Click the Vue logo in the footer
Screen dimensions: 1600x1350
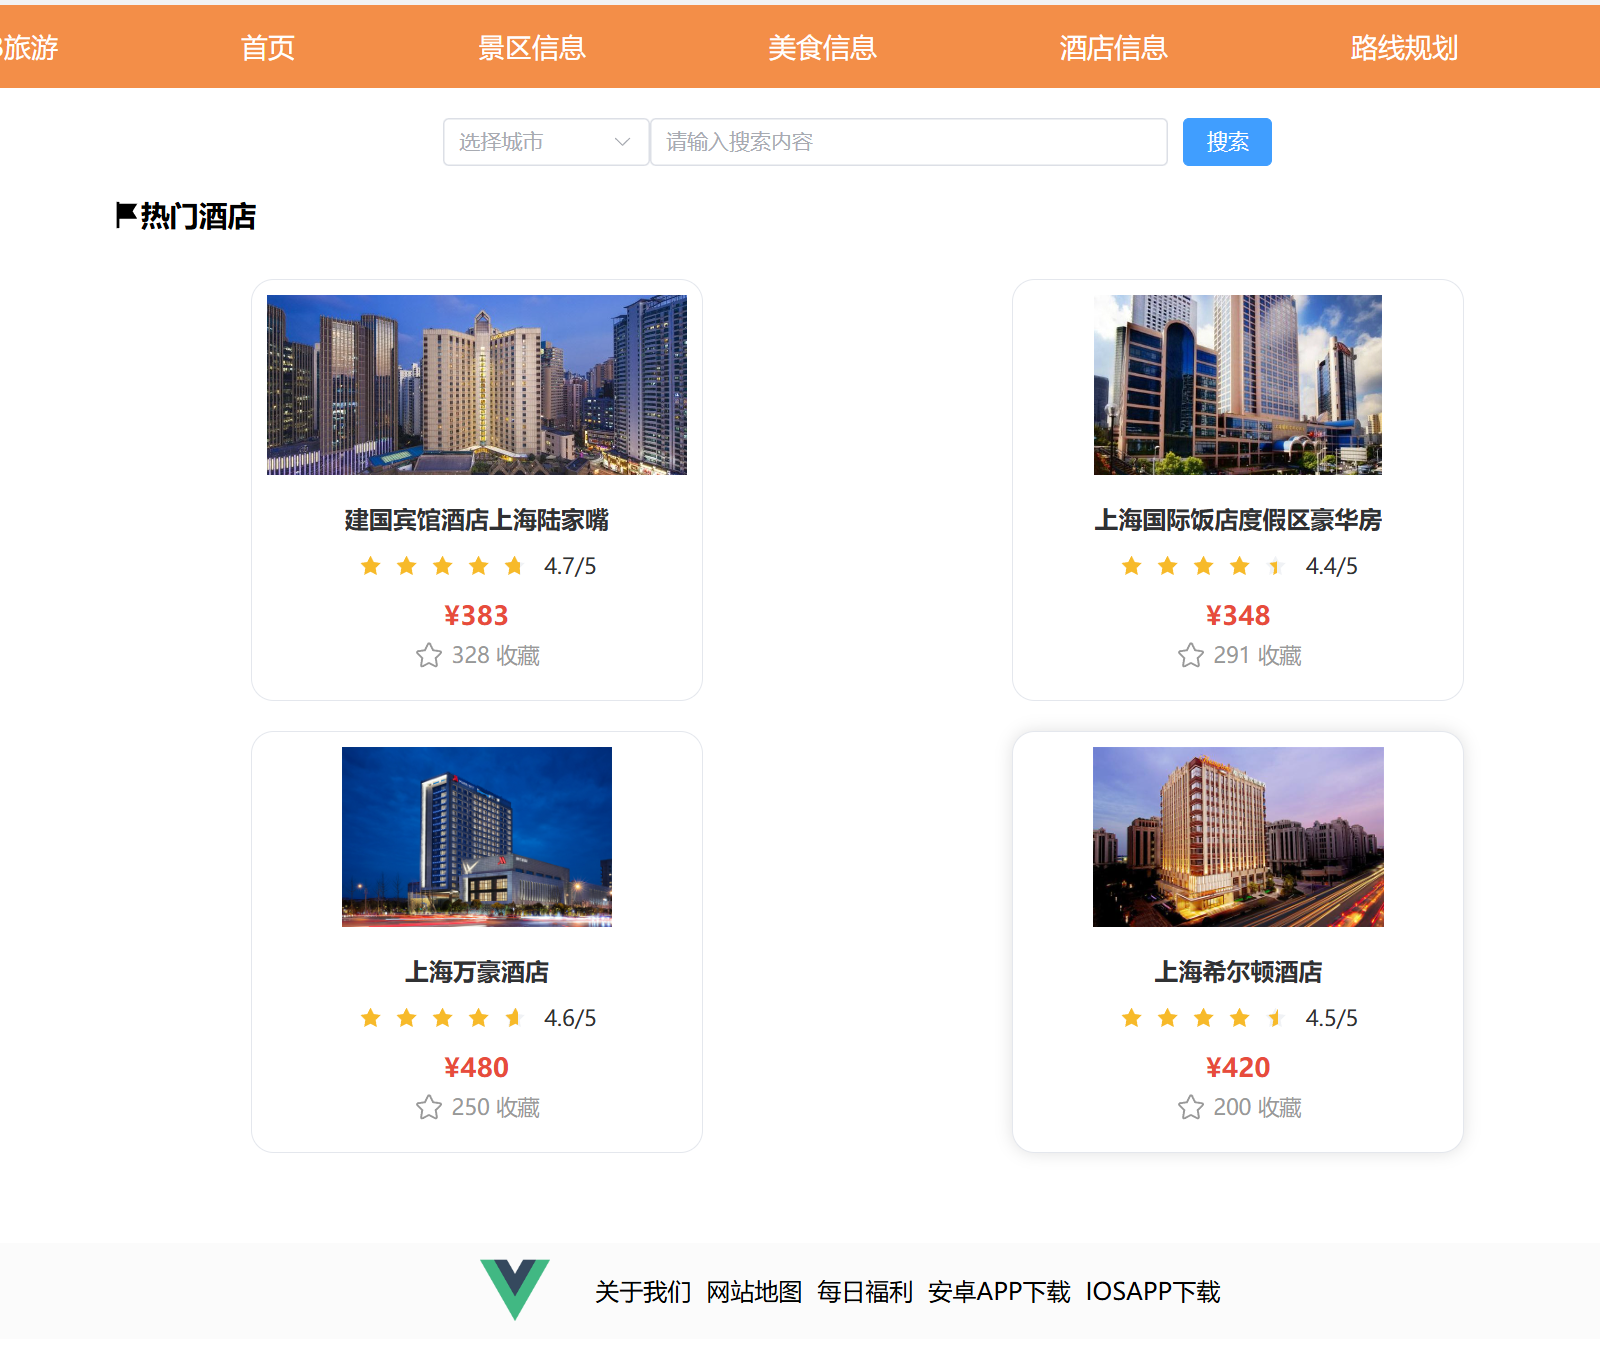[x=515, y=1290]
